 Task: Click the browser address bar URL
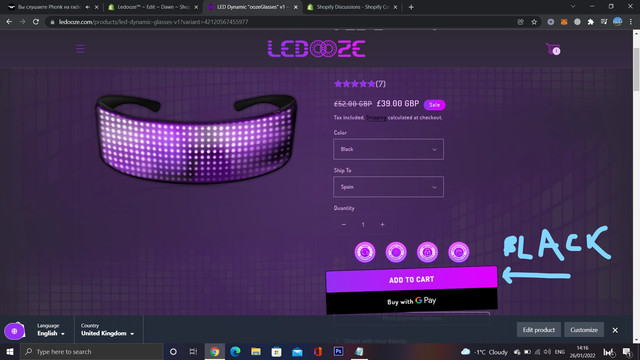tap(153, 22)
